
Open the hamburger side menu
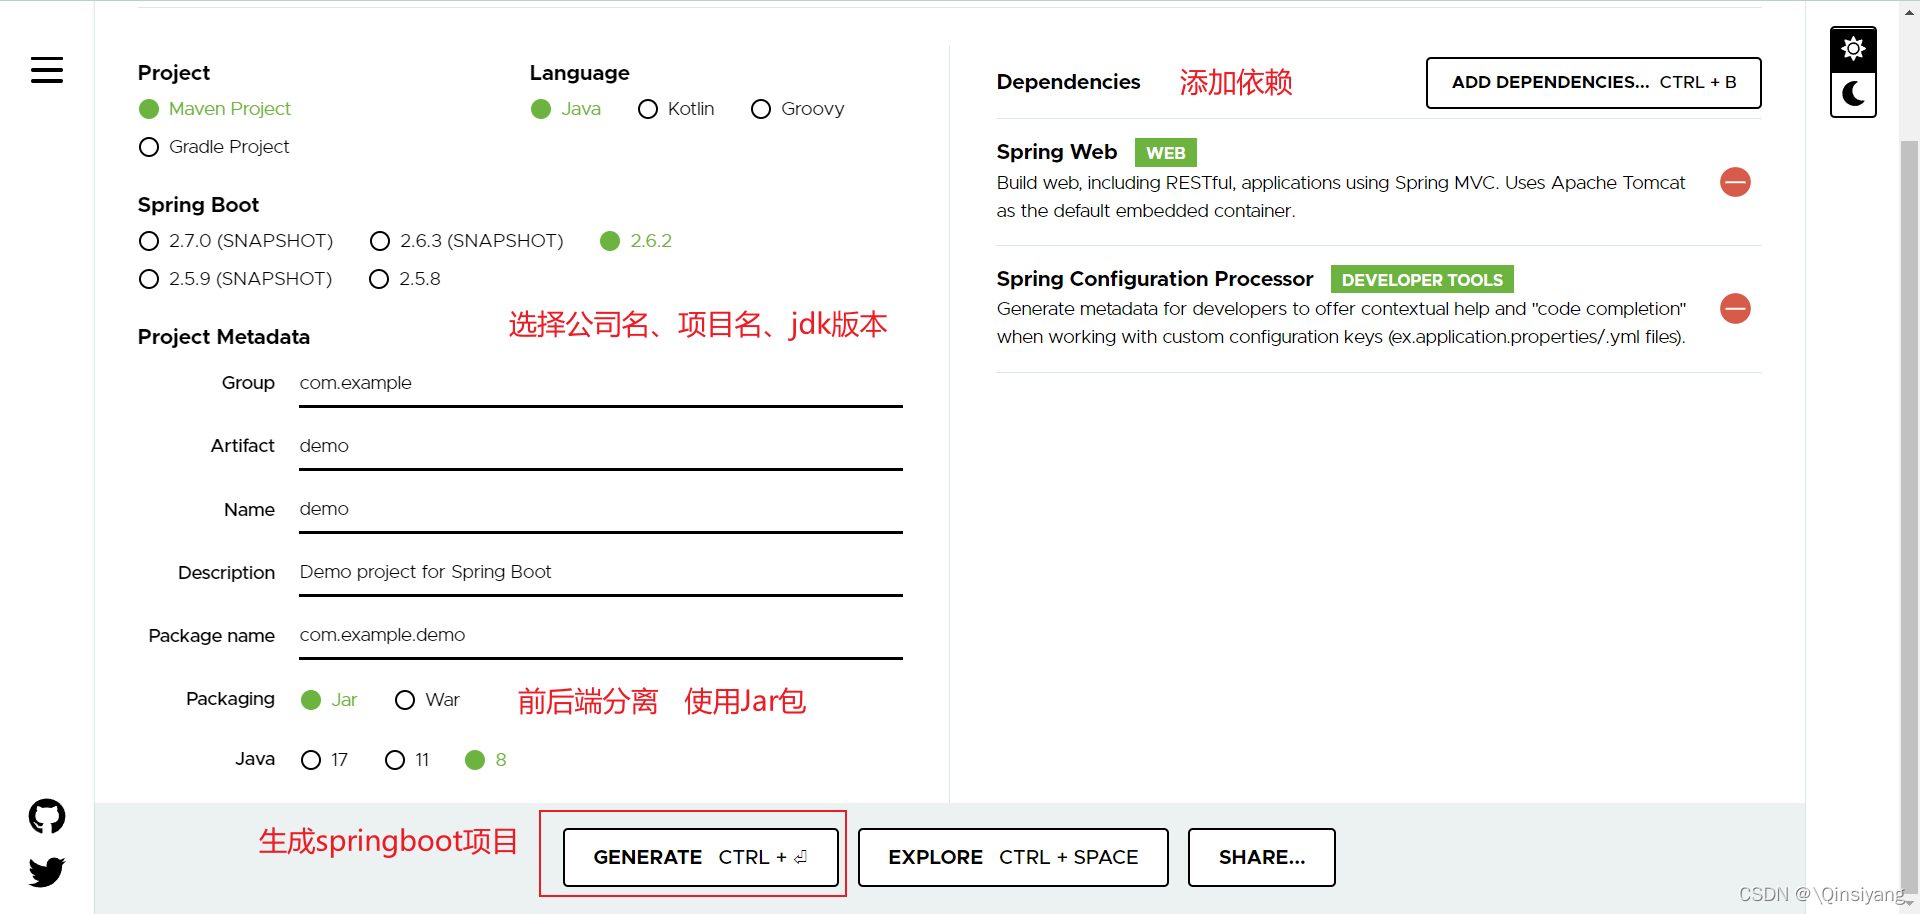[x=47, y=70]
